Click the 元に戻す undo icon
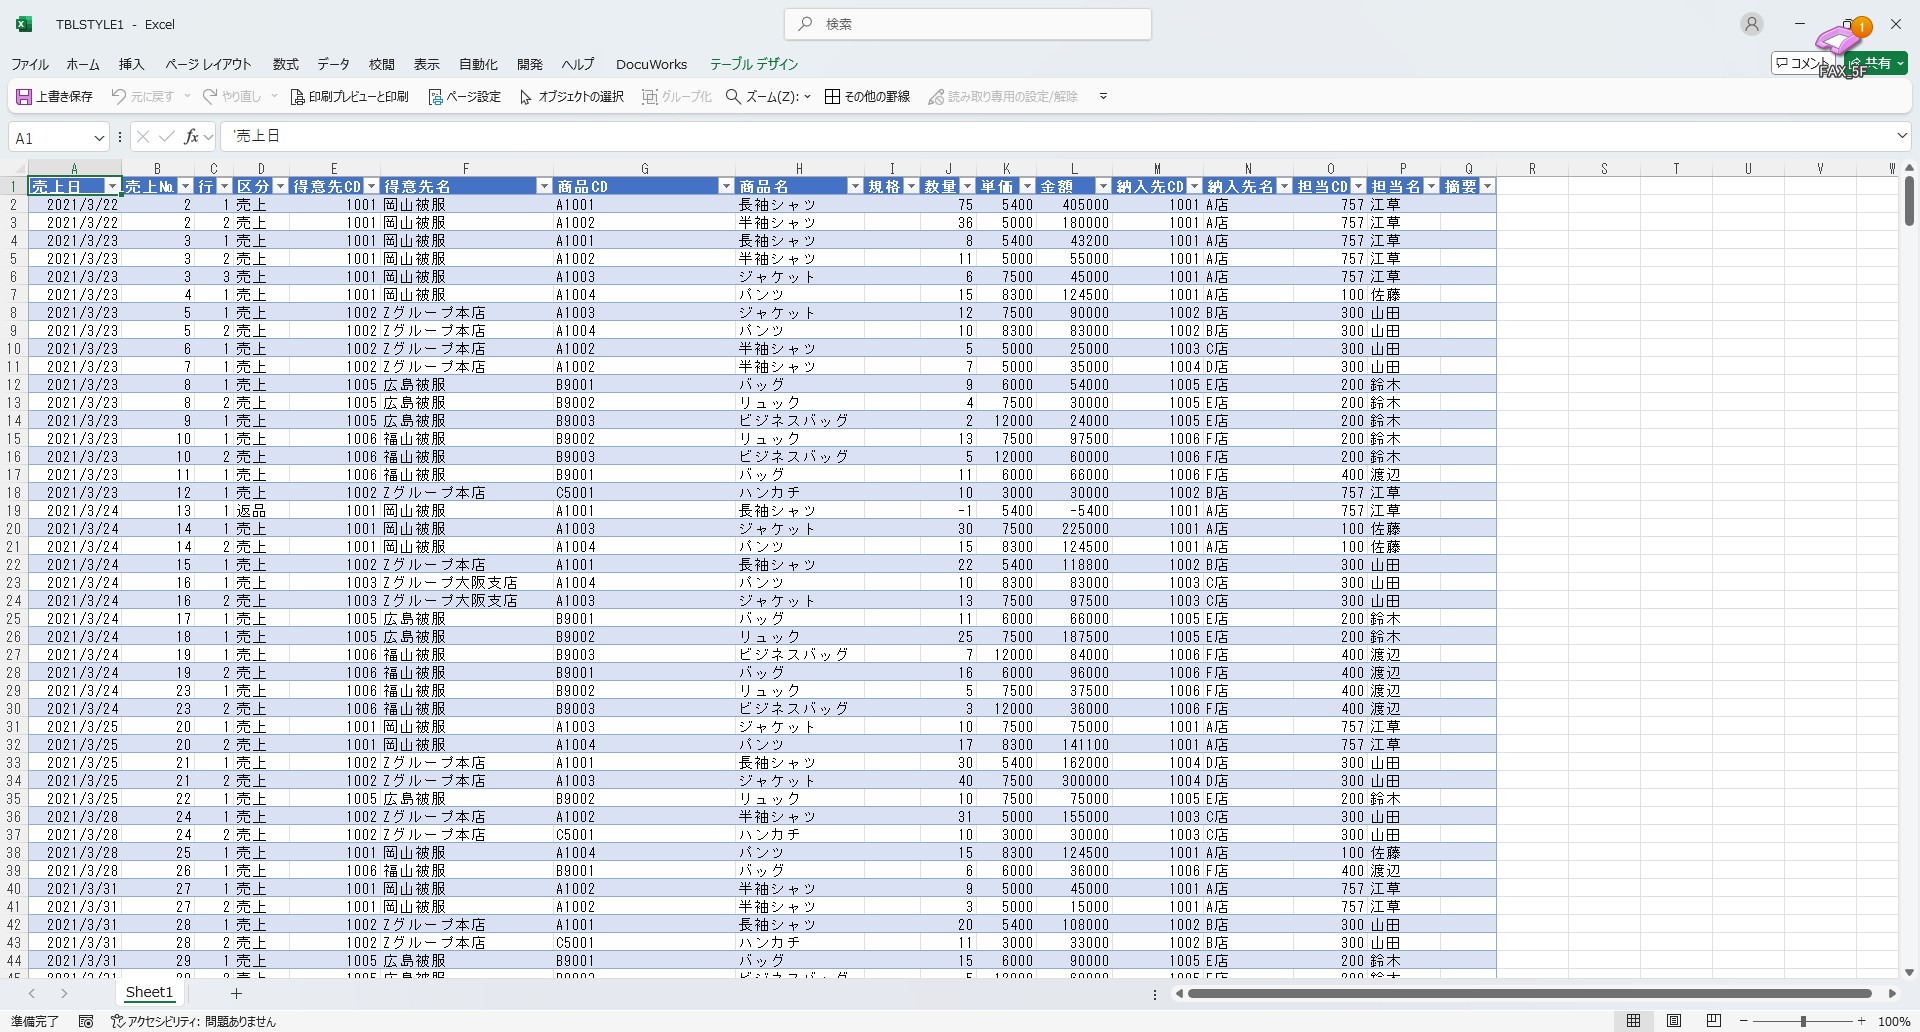 coord(119,97)
